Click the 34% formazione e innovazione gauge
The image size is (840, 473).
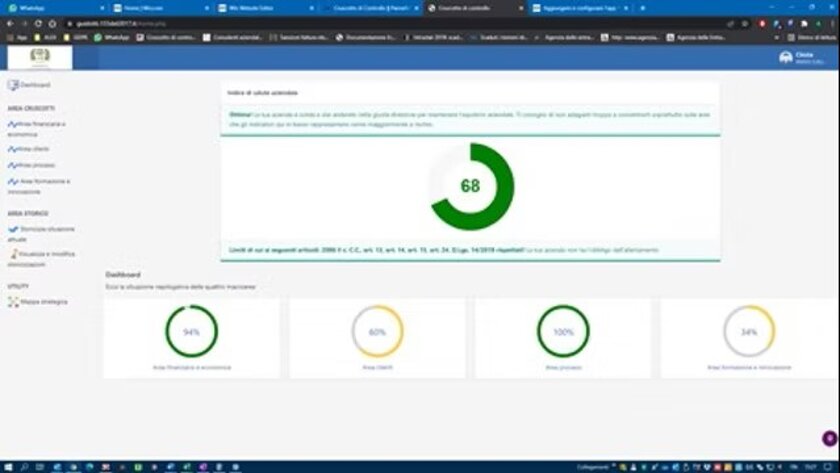click(749, 332)
